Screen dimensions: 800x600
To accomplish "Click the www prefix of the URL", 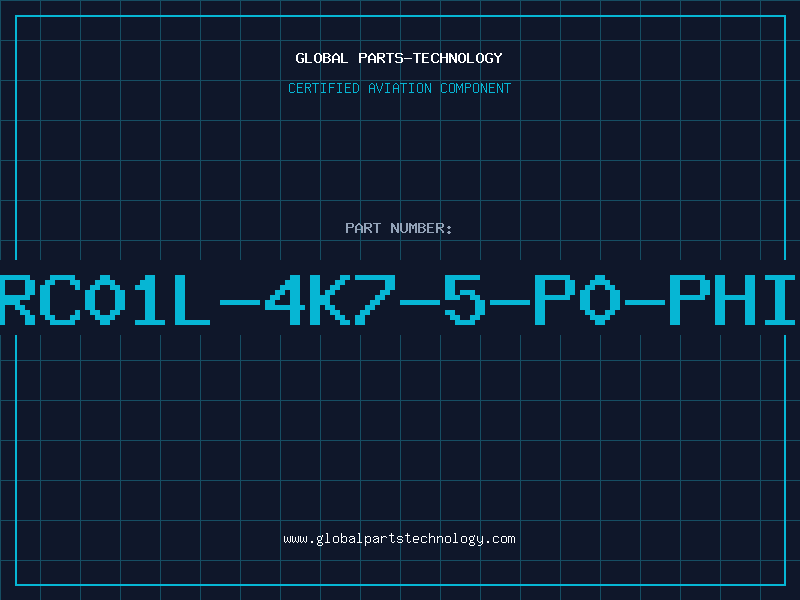I will coord(295,539).
